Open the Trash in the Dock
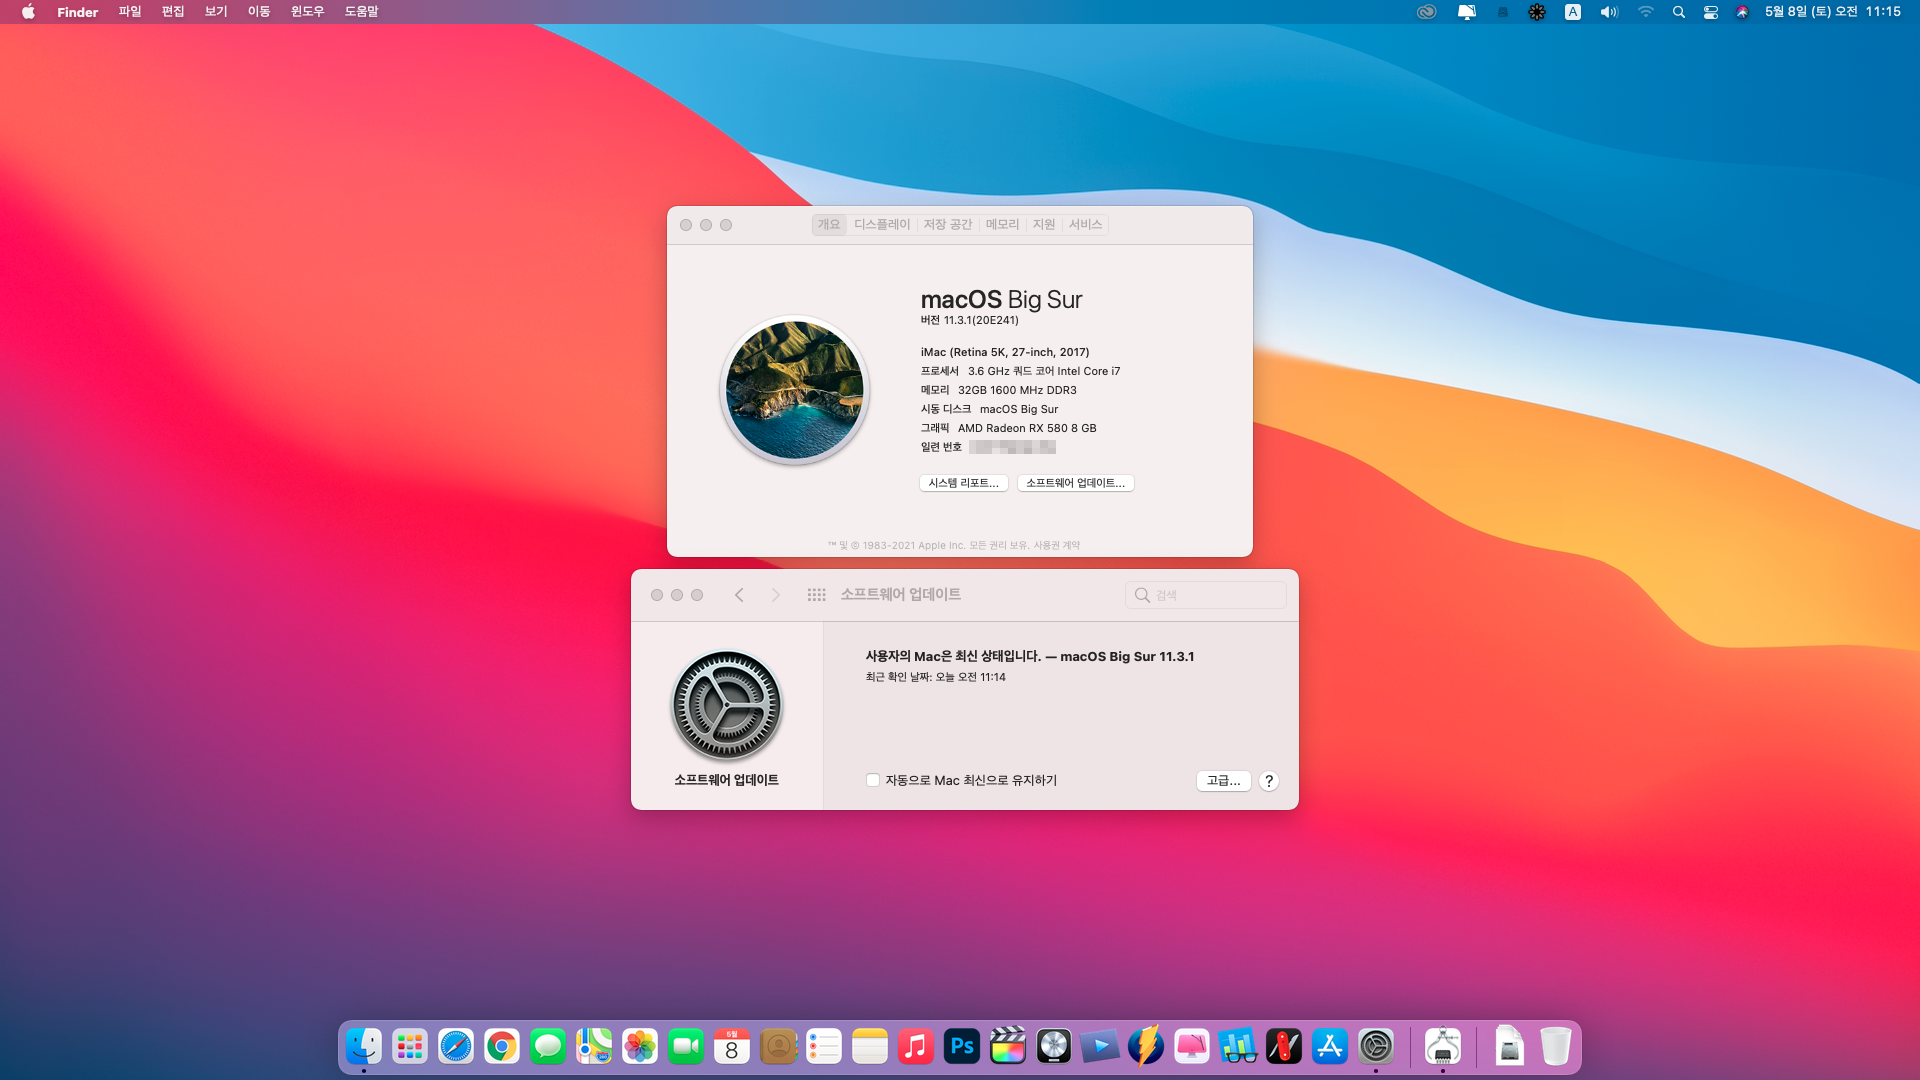Viewport: 1920px width, 1080px height. 1556,1047
